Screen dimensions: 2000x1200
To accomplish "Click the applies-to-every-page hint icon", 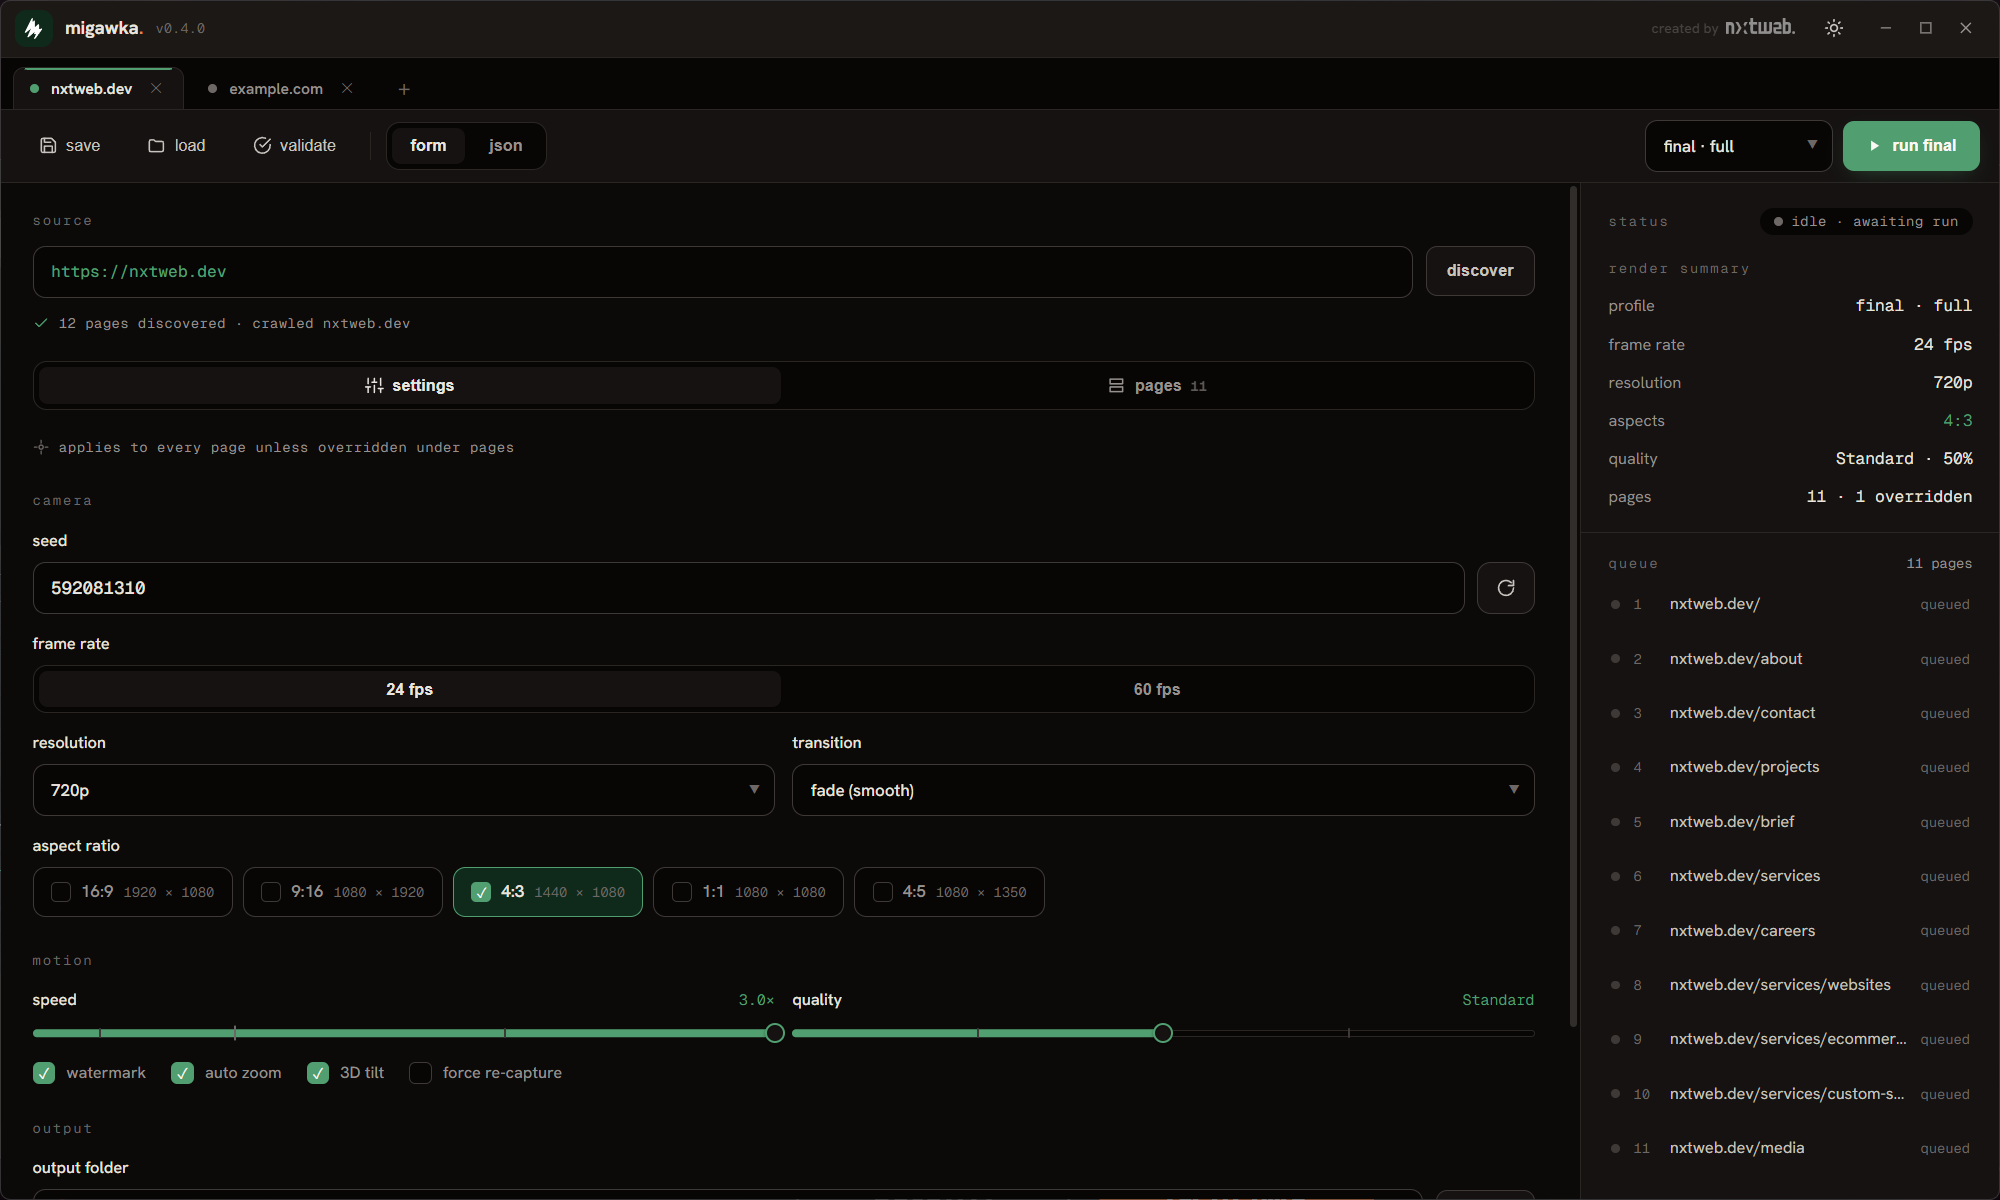I will point(41,447).
